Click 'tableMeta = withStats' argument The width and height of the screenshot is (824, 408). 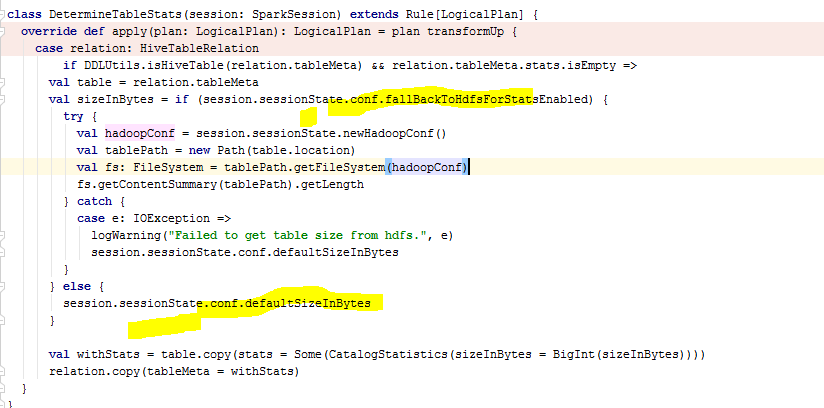pyautogui.click(x=220, y=371)
